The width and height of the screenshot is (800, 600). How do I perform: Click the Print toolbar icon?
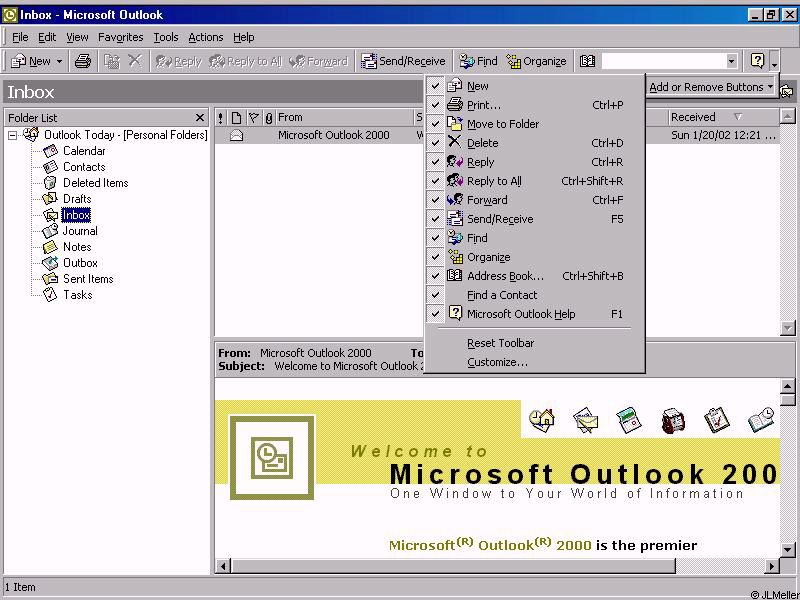point(83,61)
